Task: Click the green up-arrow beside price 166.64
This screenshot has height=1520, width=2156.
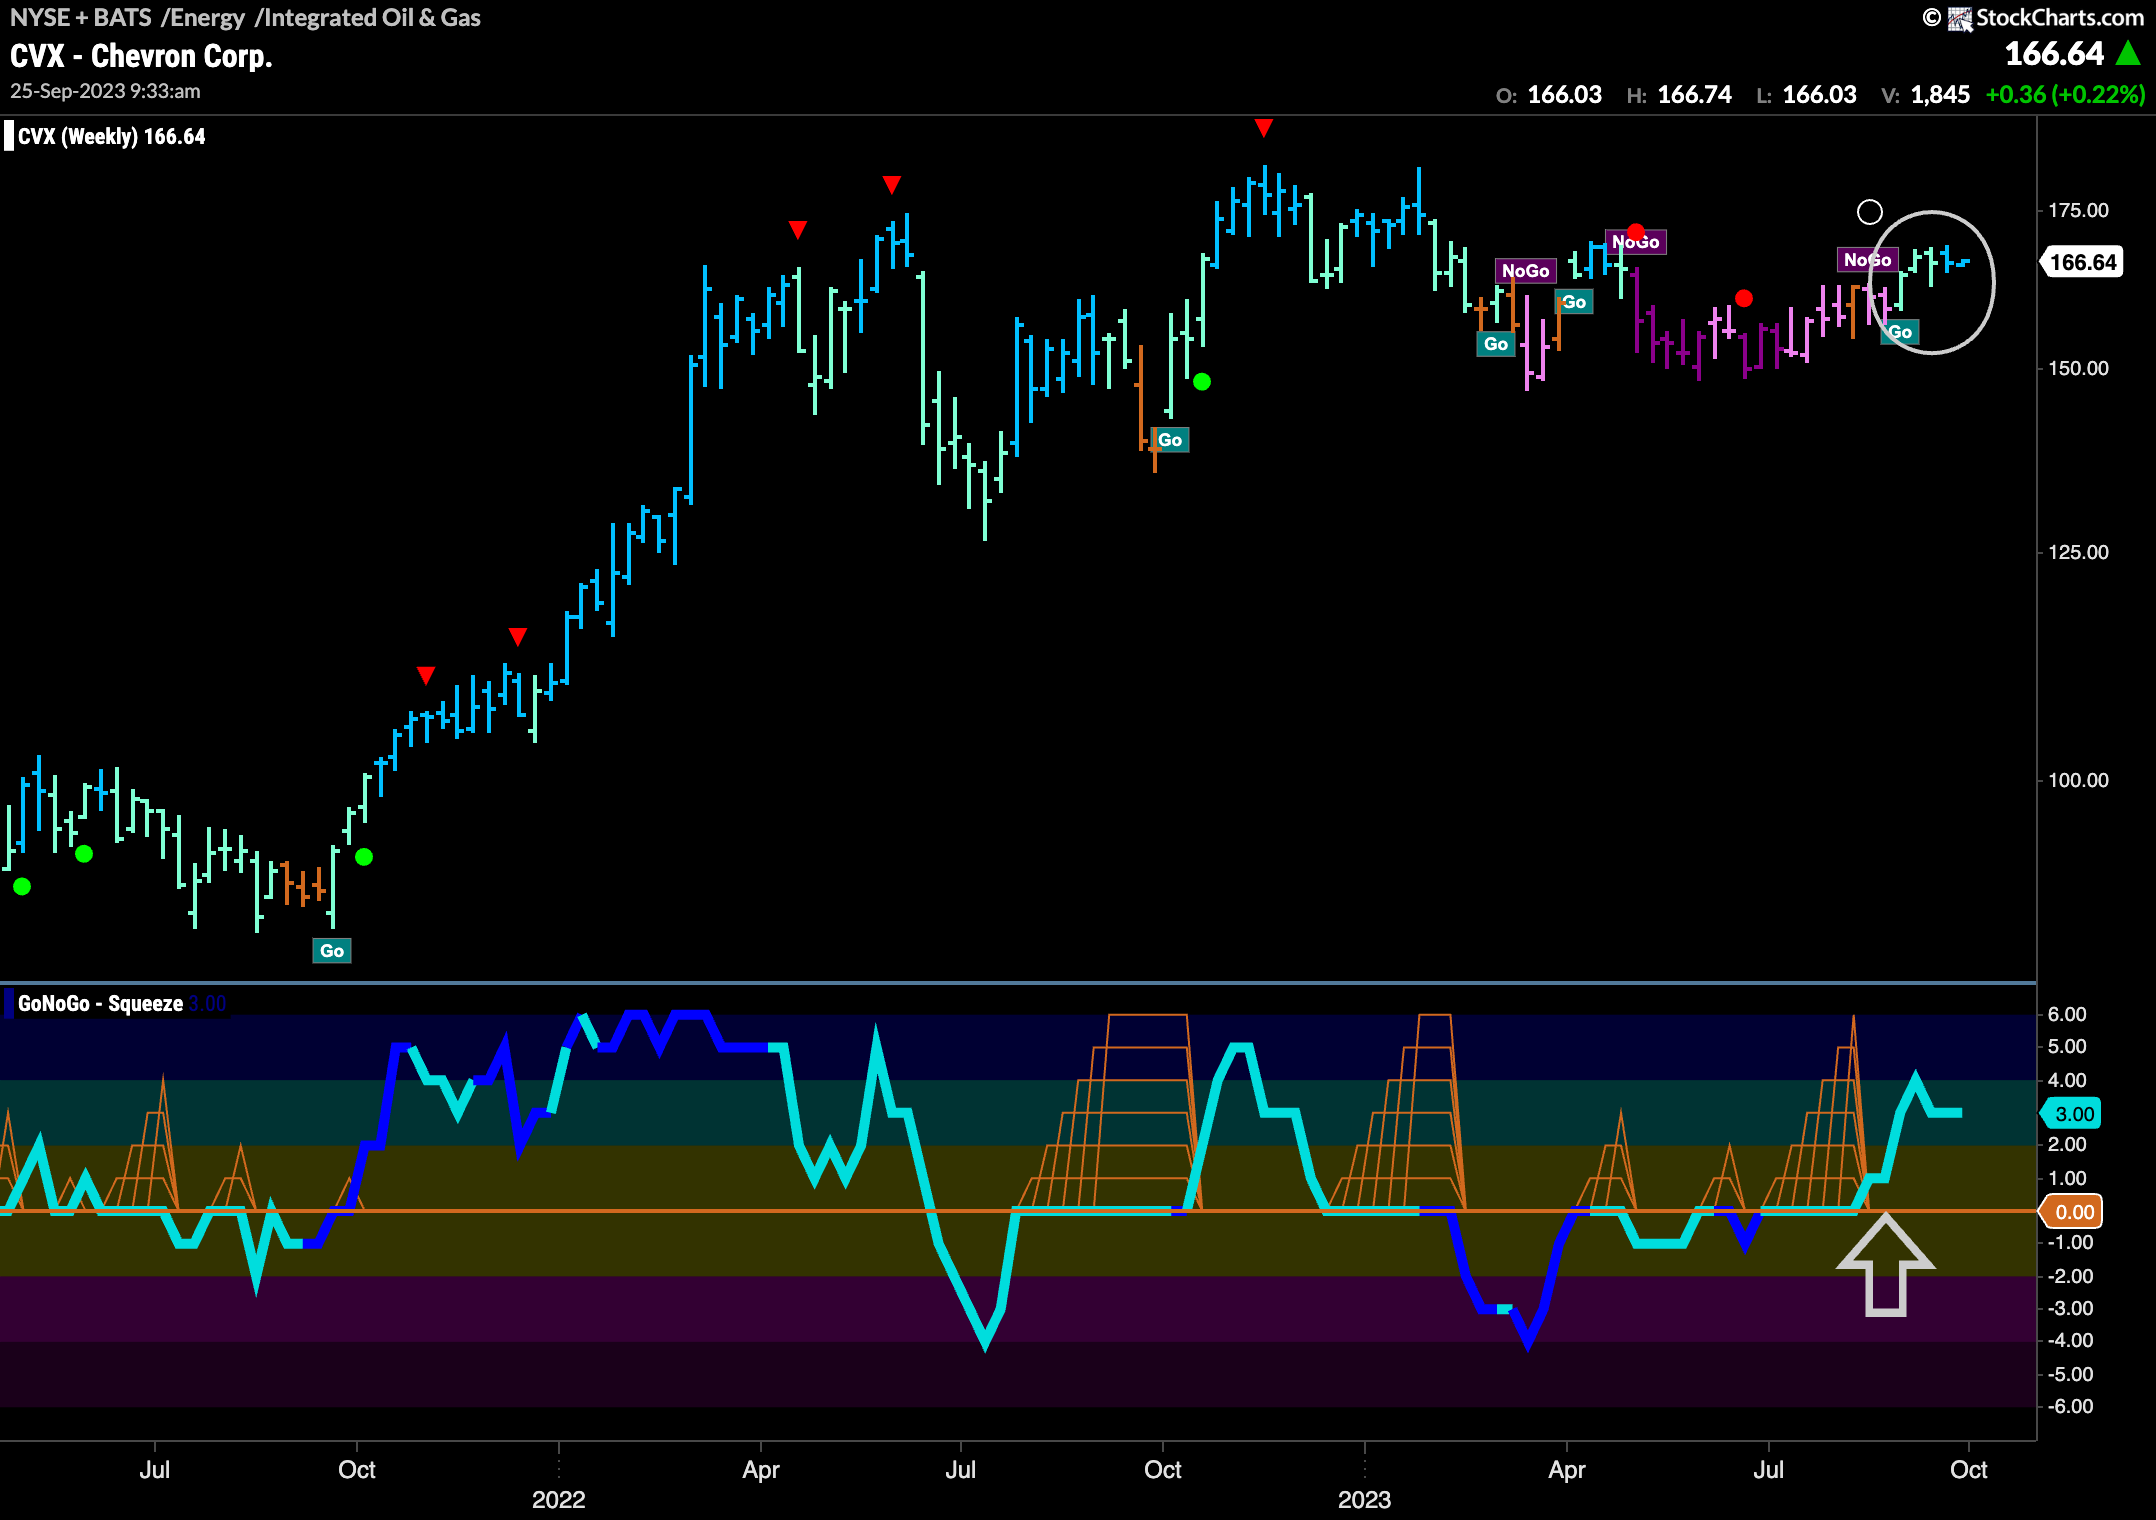Action: (x=2129, y=53)
